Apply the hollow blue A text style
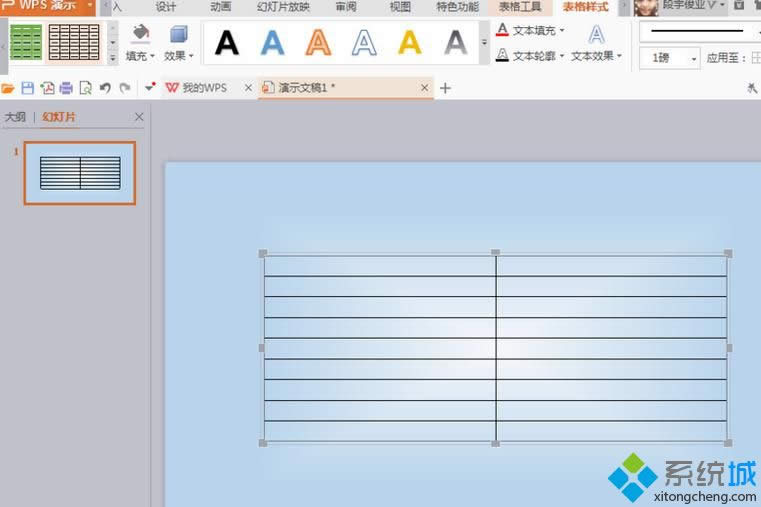Image resolution: width=761 pixels, height=507 pixels. coord(364,43)
